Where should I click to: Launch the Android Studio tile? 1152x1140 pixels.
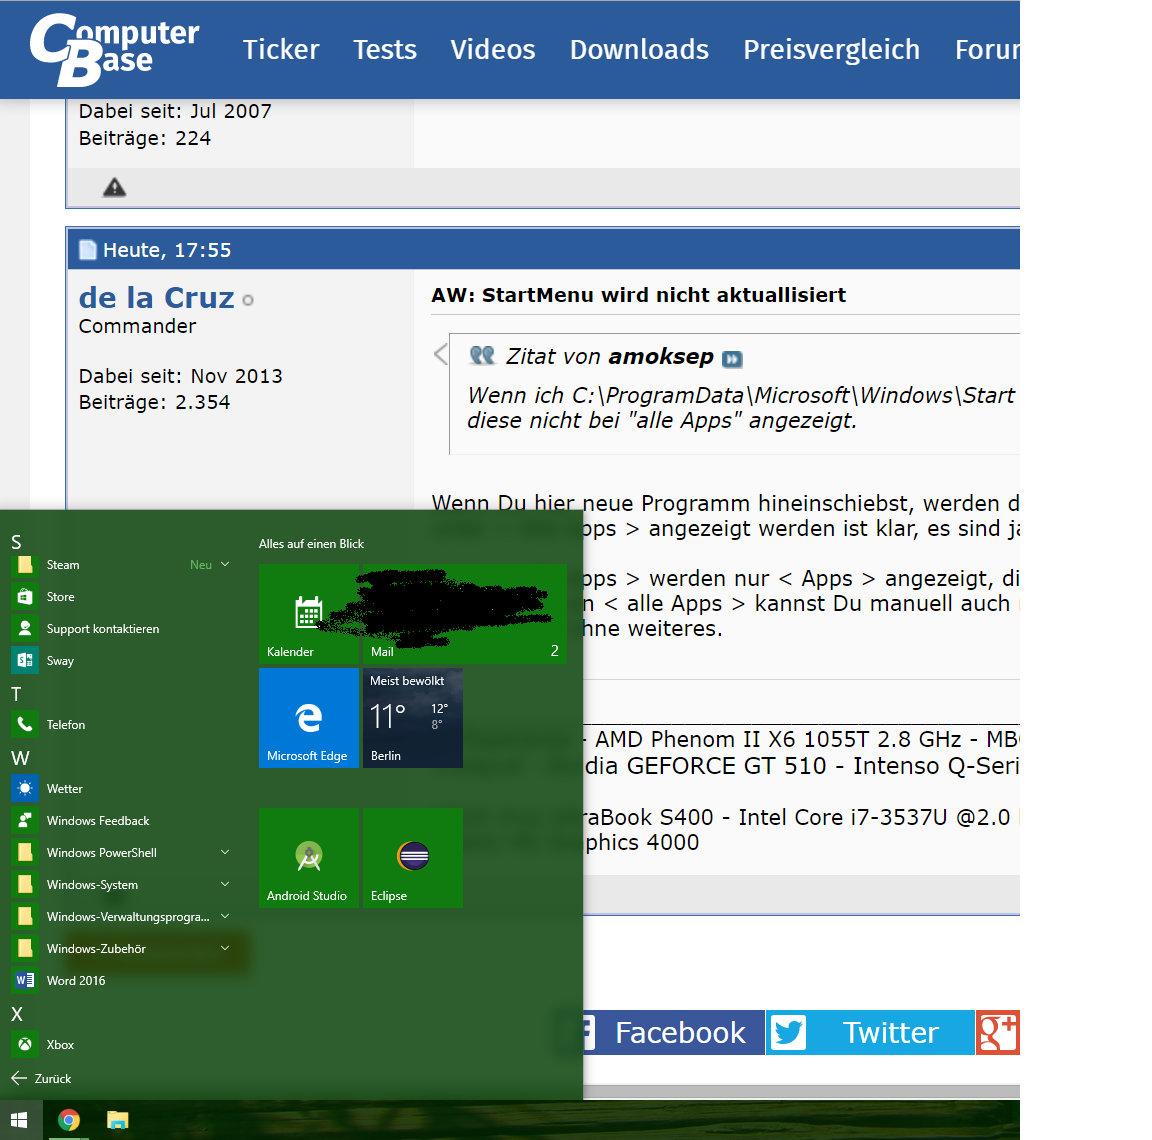[x=309, y=858]
